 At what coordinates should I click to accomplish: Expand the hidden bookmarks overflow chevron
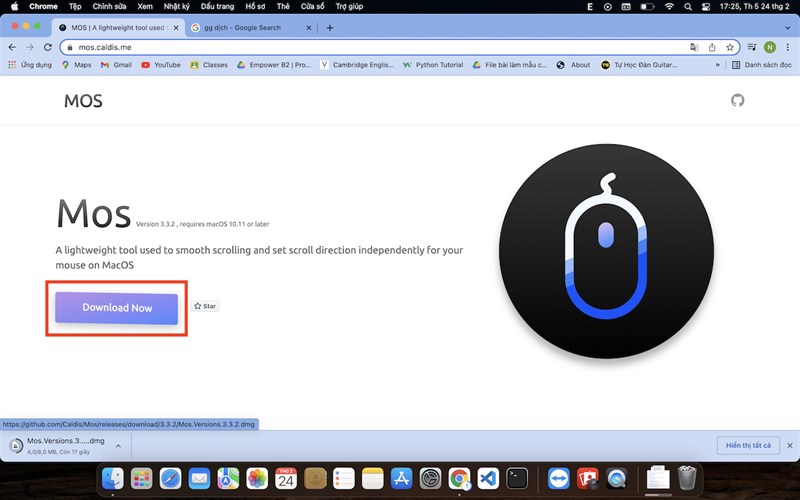pos(718,65)
